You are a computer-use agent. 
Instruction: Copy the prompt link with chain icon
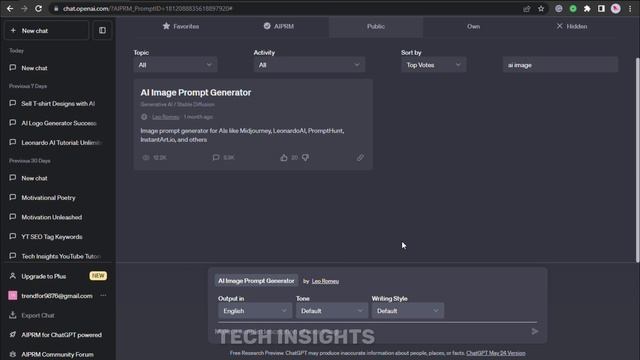tap(360, 158)
